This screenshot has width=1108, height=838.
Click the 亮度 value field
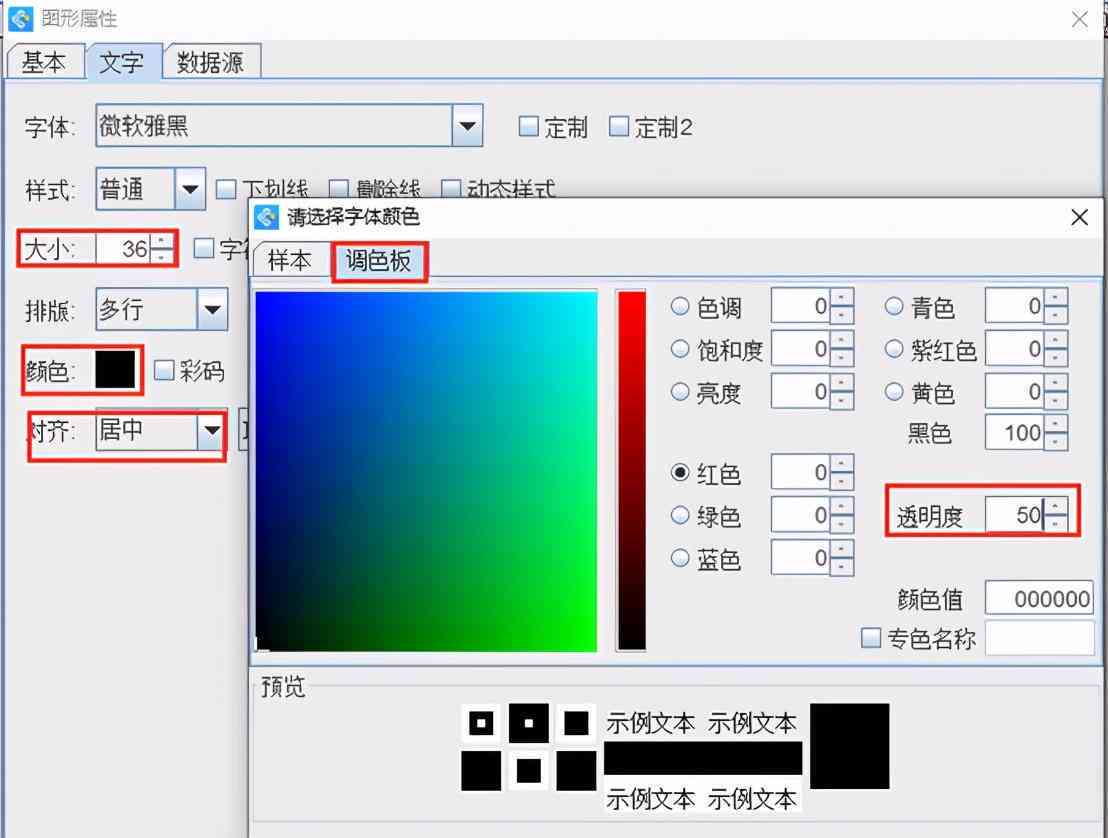[x=800, y=391]
